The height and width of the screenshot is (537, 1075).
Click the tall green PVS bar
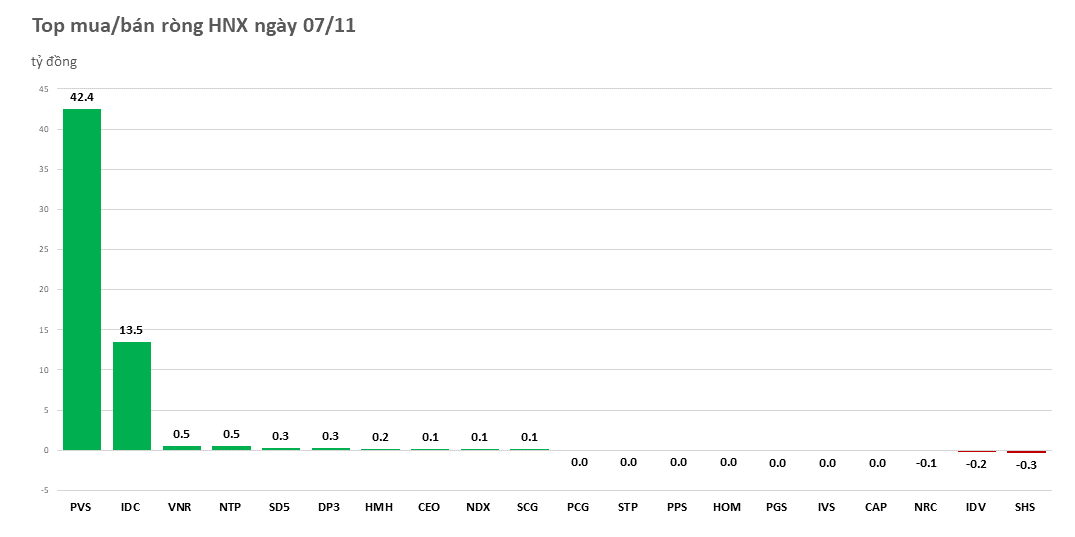coord(81,279)
